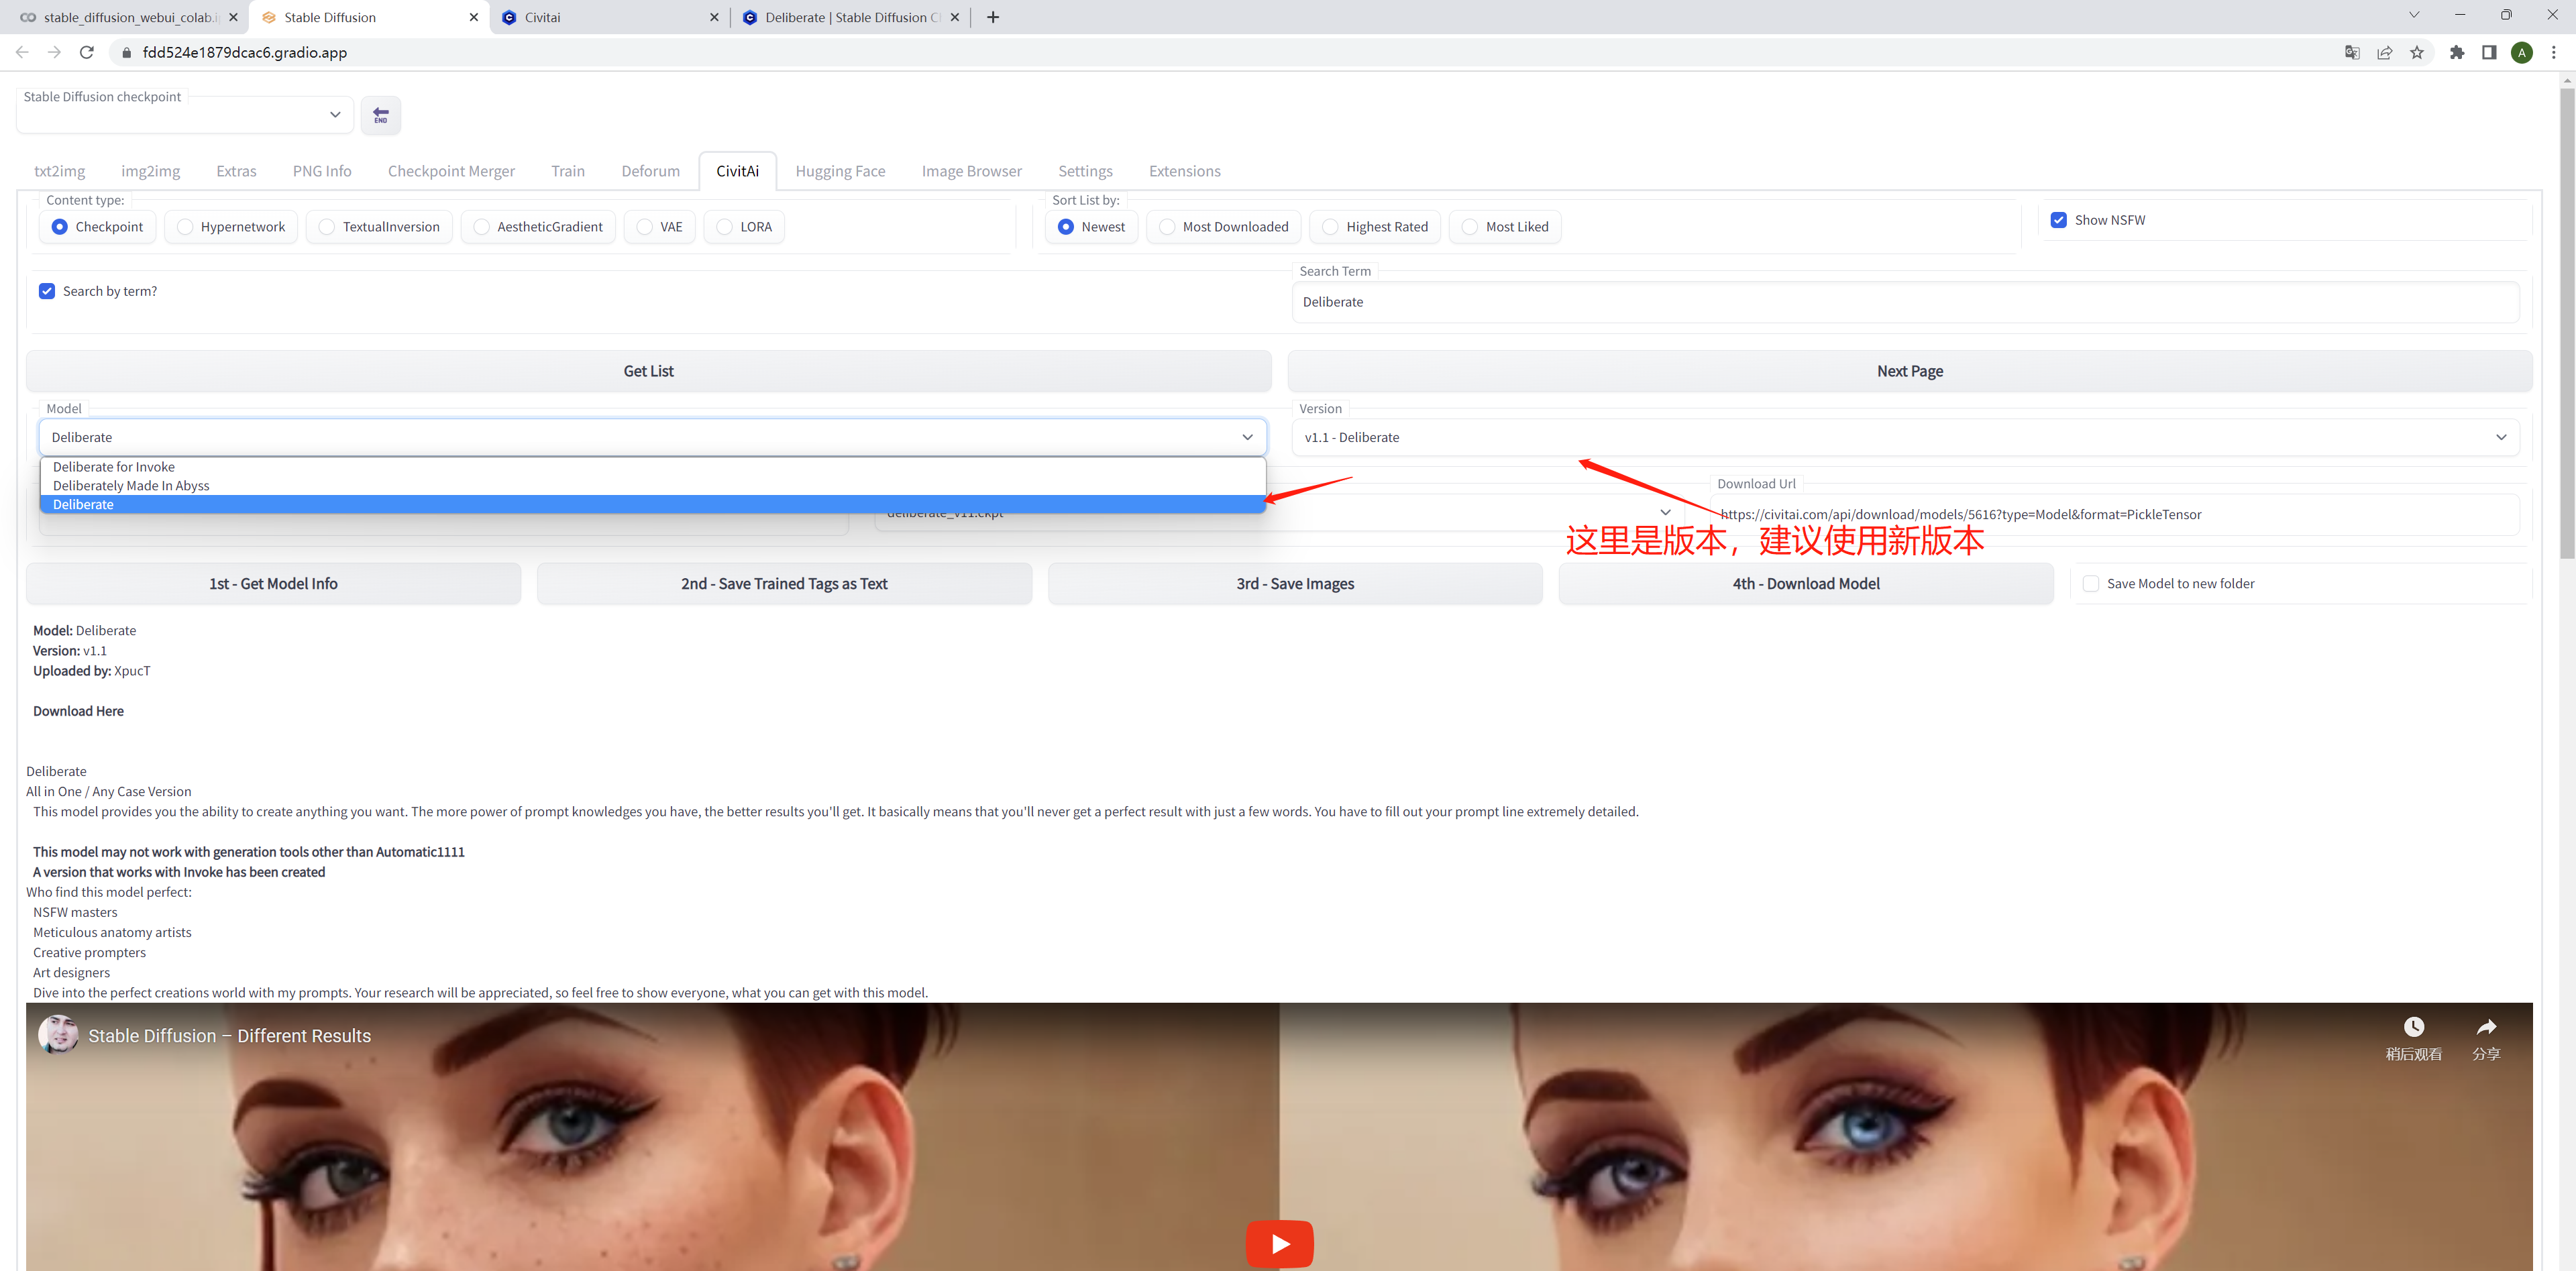
Task: Open the Hugging Face tab
Action: point(841,171)
